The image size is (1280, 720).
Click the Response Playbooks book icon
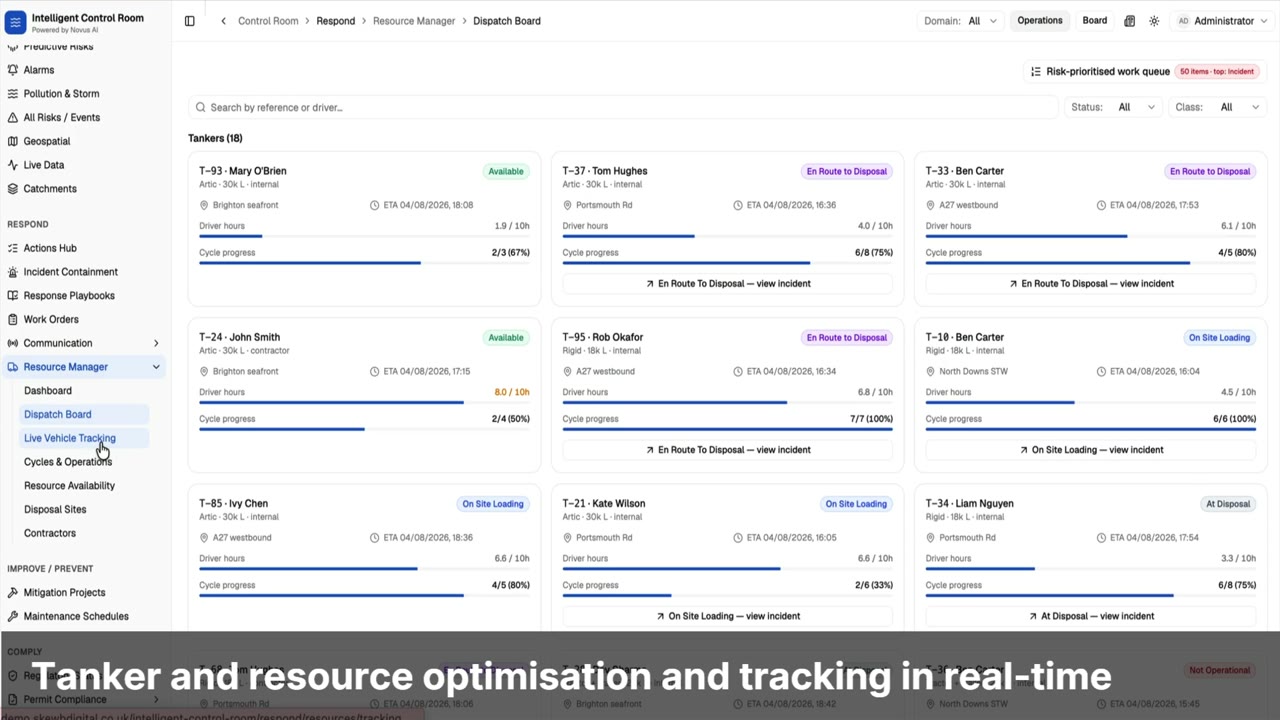click(13, 296)
